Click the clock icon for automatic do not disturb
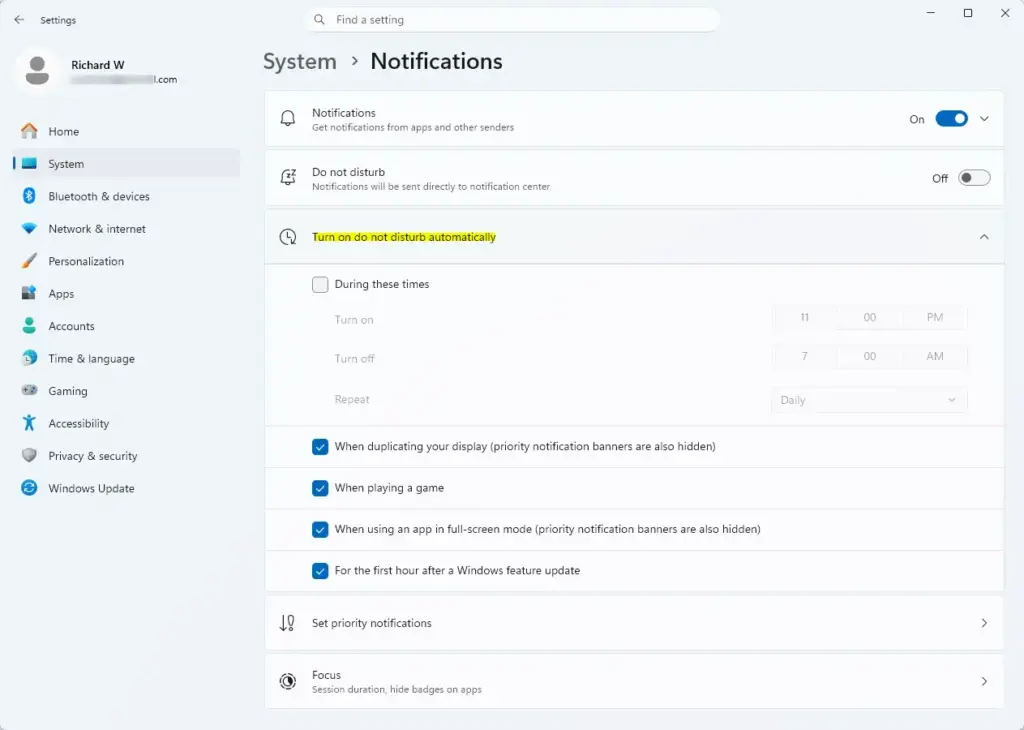1024x730 pixels. [x=288, y=237]
